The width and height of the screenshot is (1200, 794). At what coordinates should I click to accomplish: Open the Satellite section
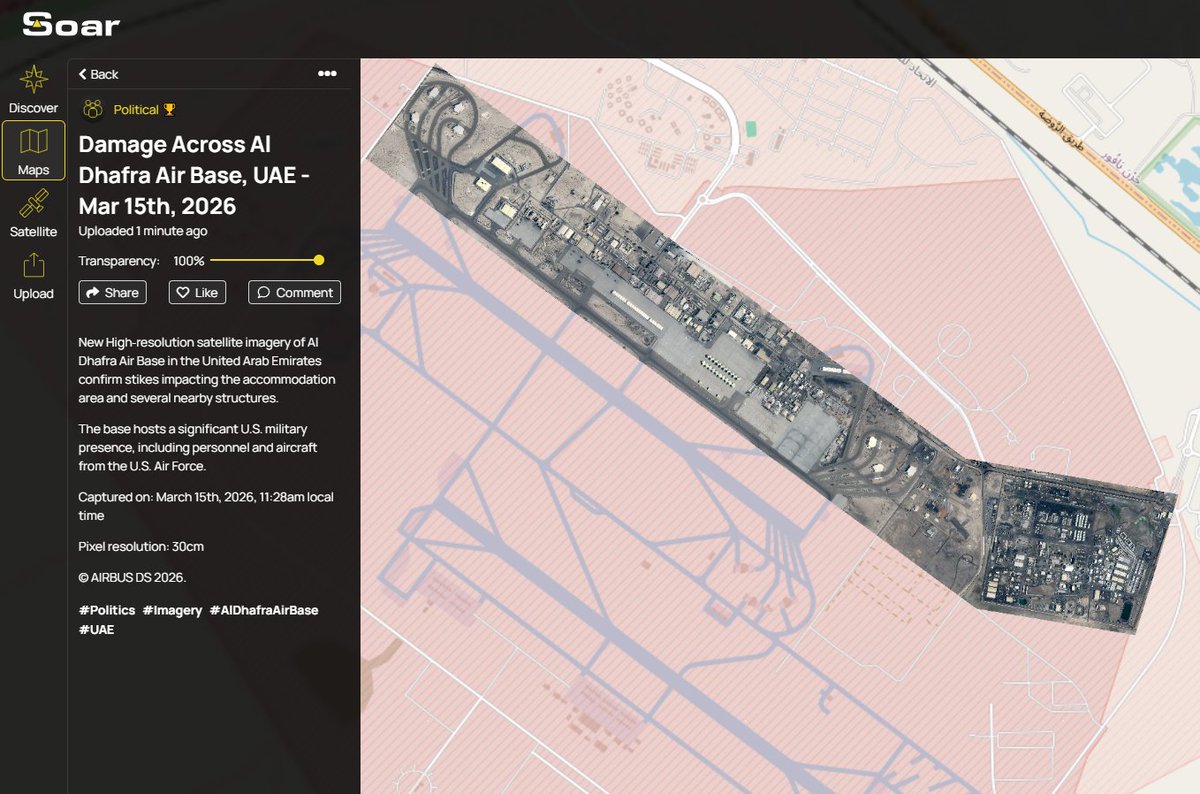[34, 213]
